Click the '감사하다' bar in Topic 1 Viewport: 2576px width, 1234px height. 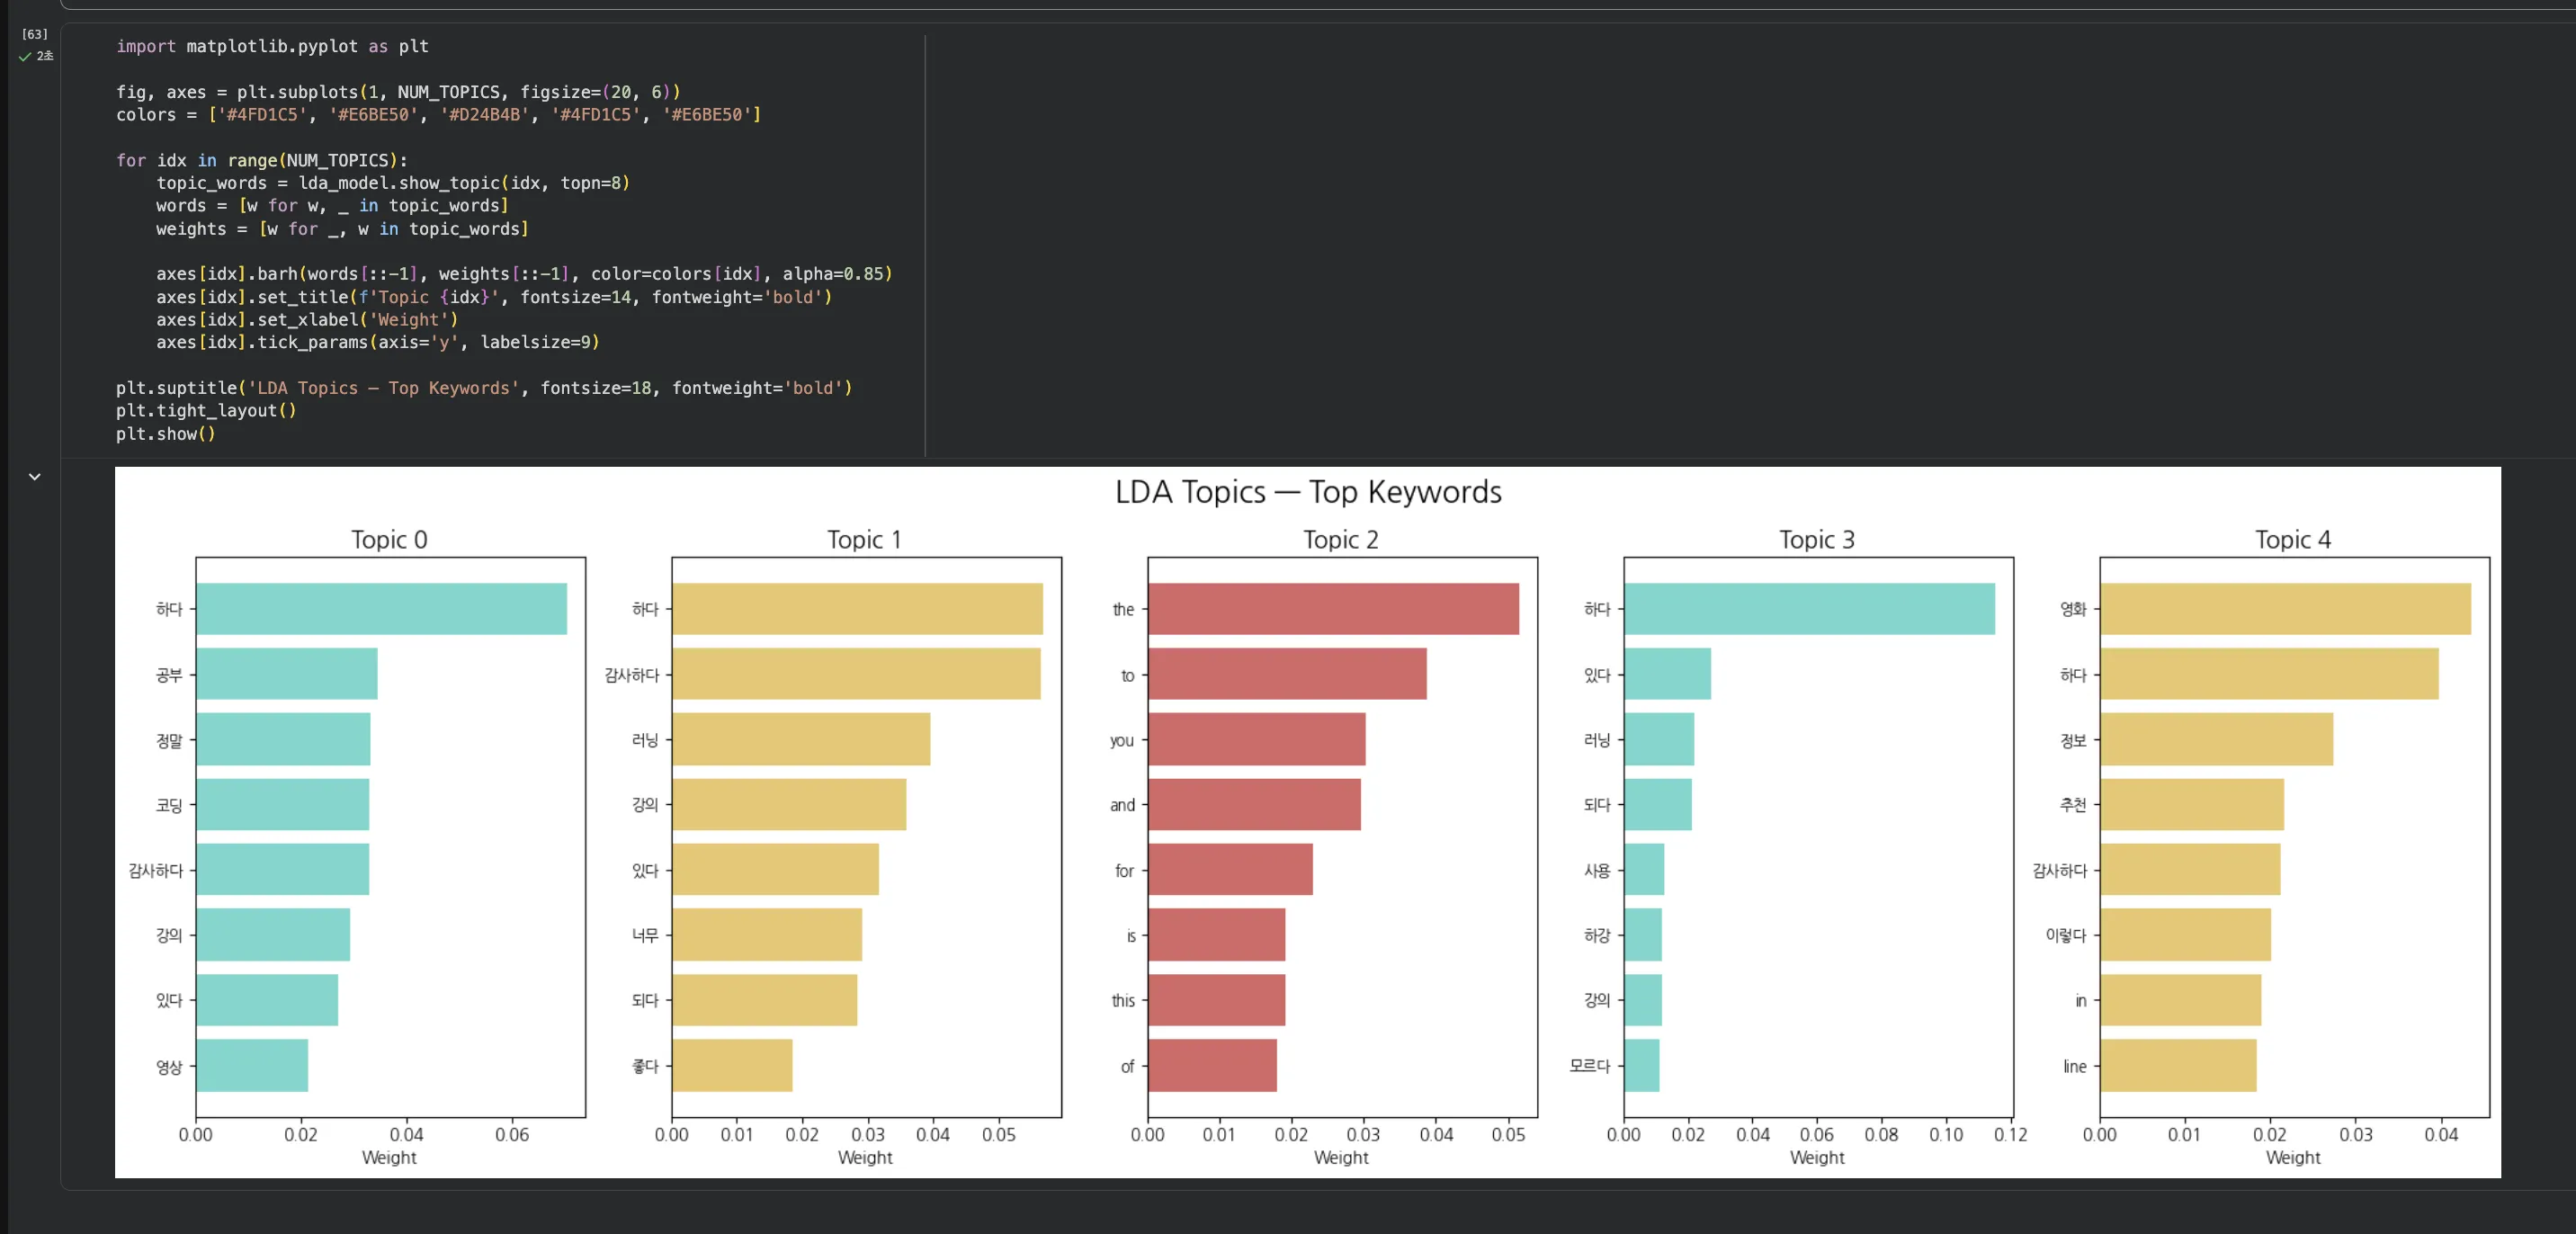[855, 674]
